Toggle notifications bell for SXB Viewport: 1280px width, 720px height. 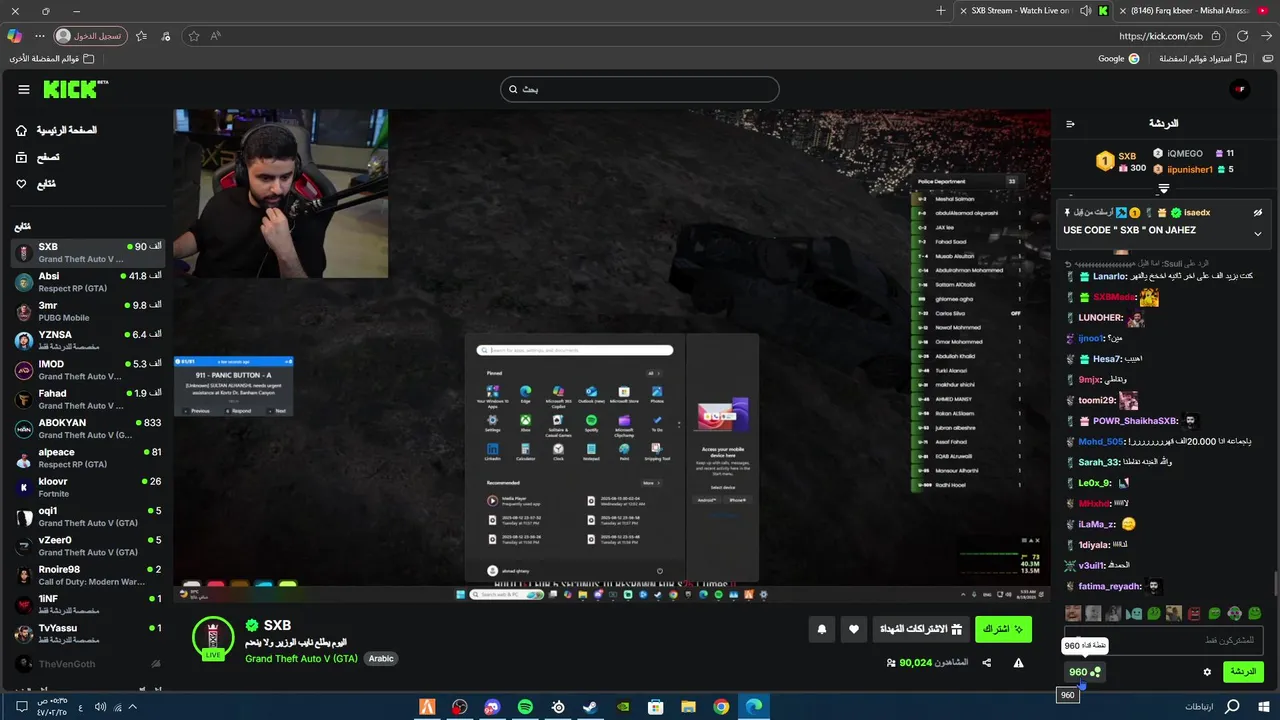tap(822, 629)
